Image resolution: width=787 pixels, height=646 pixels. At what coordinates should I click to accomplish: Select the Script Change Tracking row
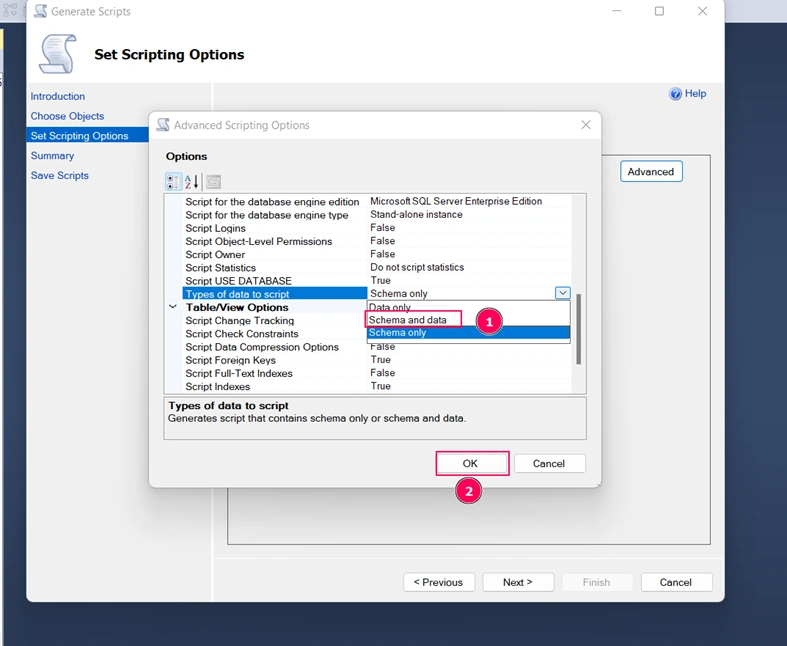tap(275, 320)
